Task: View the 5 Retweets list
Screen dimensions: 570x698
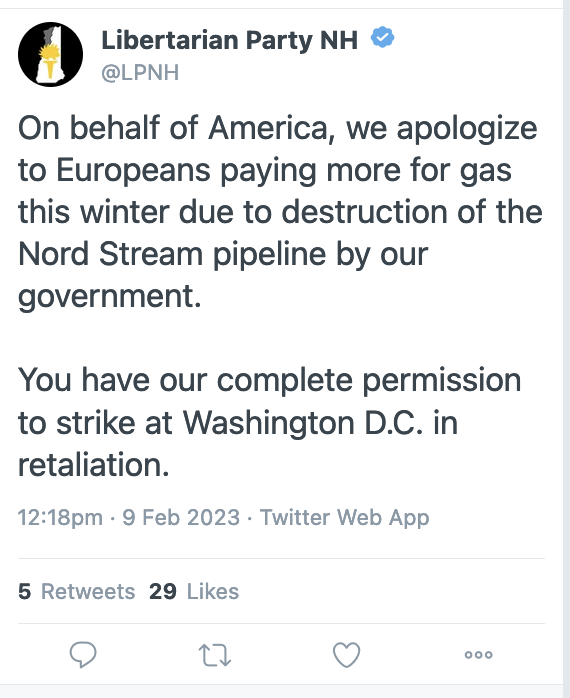Action: click(x=77, y=592)
